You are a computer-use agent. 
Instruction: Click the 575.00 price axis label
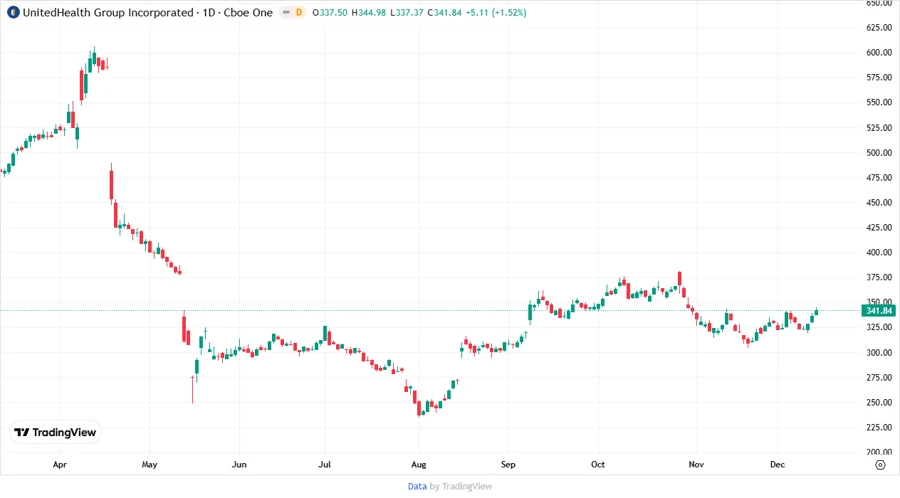click(879, 77)
